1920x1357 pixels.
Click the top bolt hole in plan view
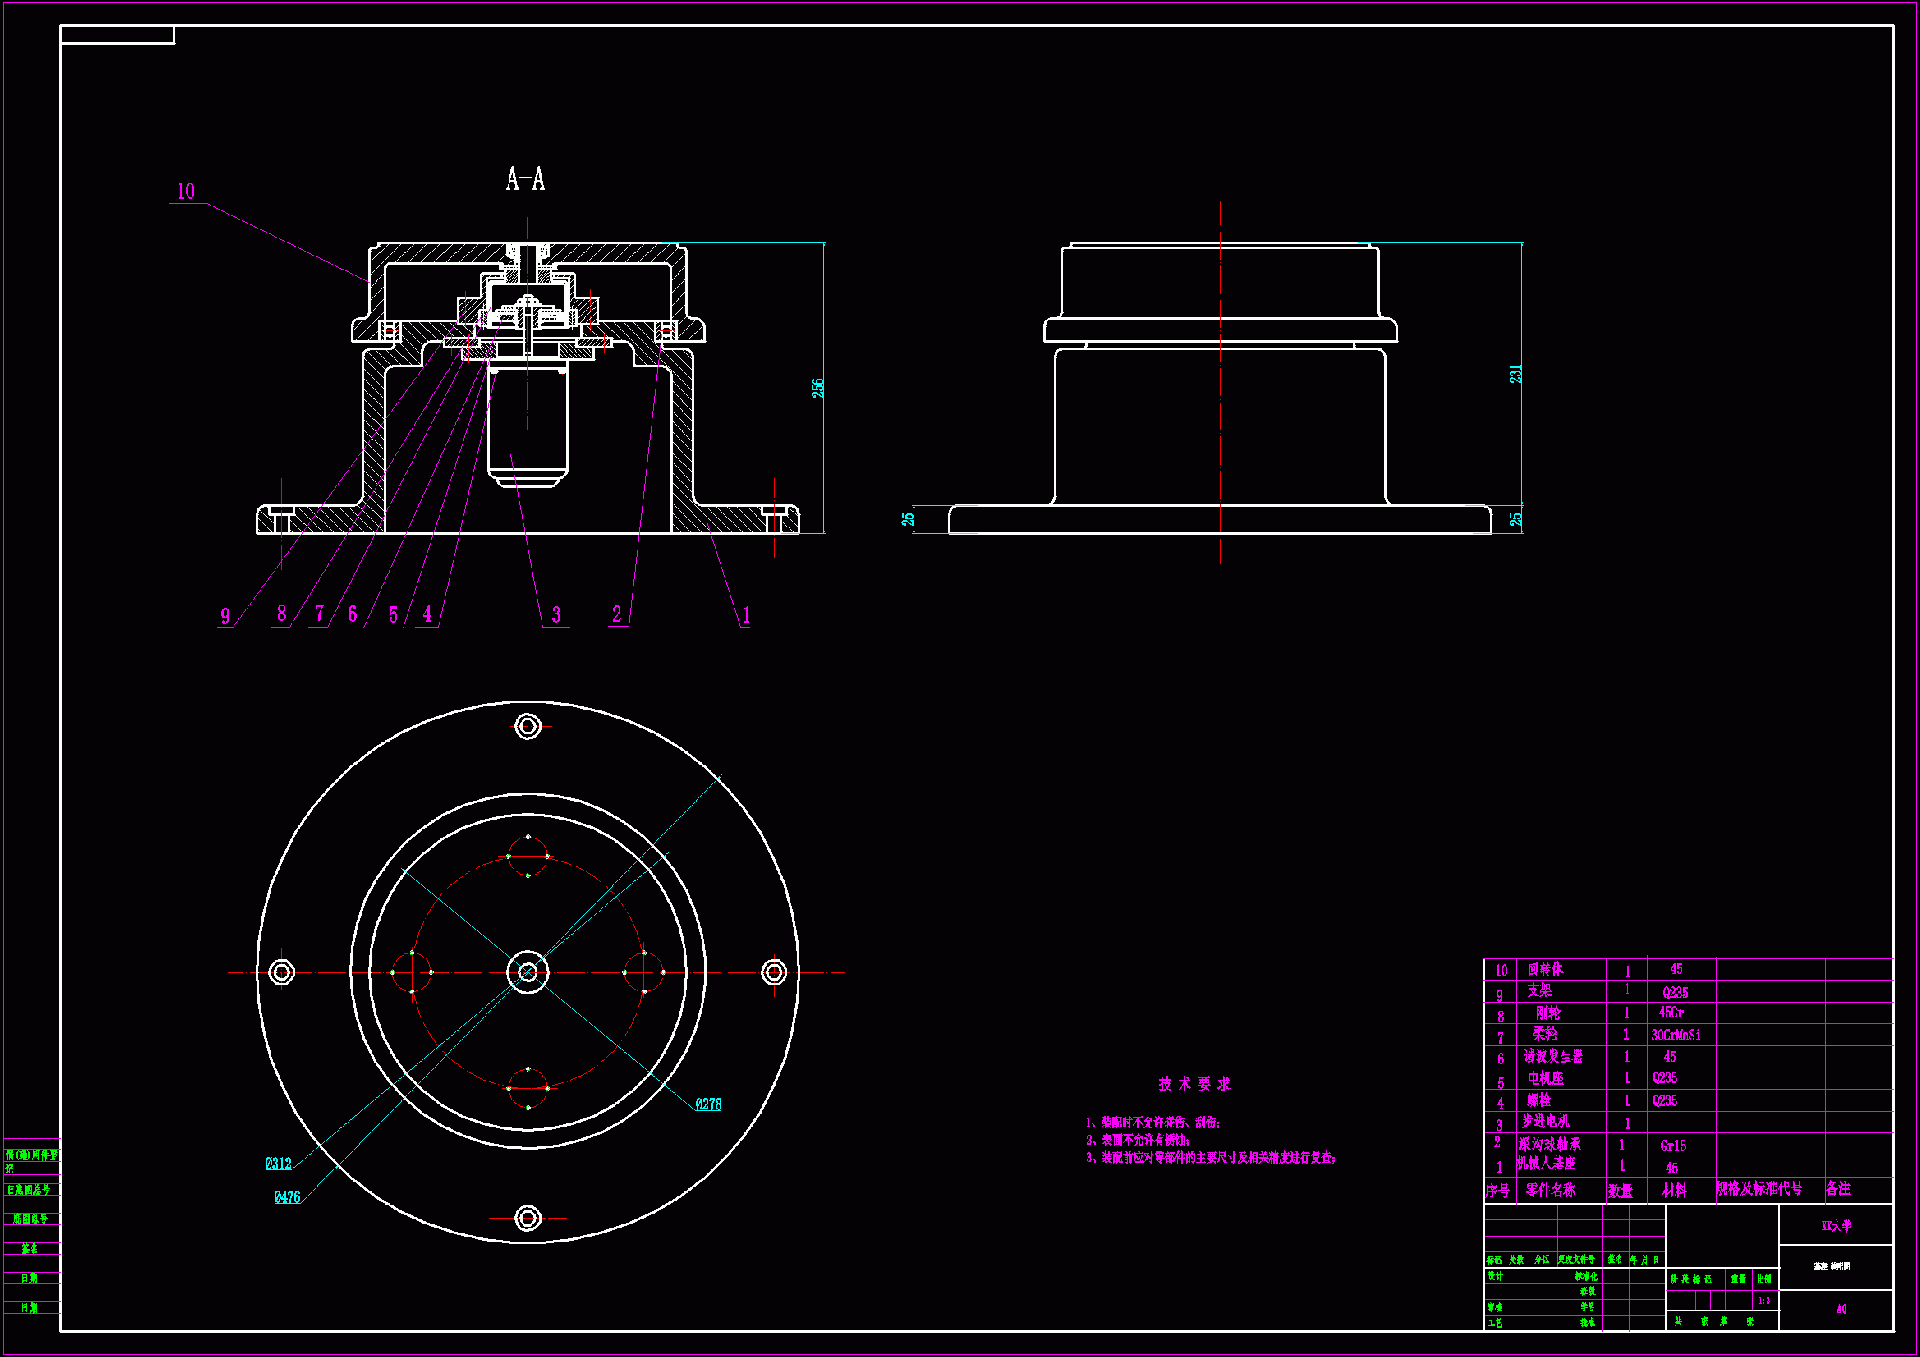(528, 726)
